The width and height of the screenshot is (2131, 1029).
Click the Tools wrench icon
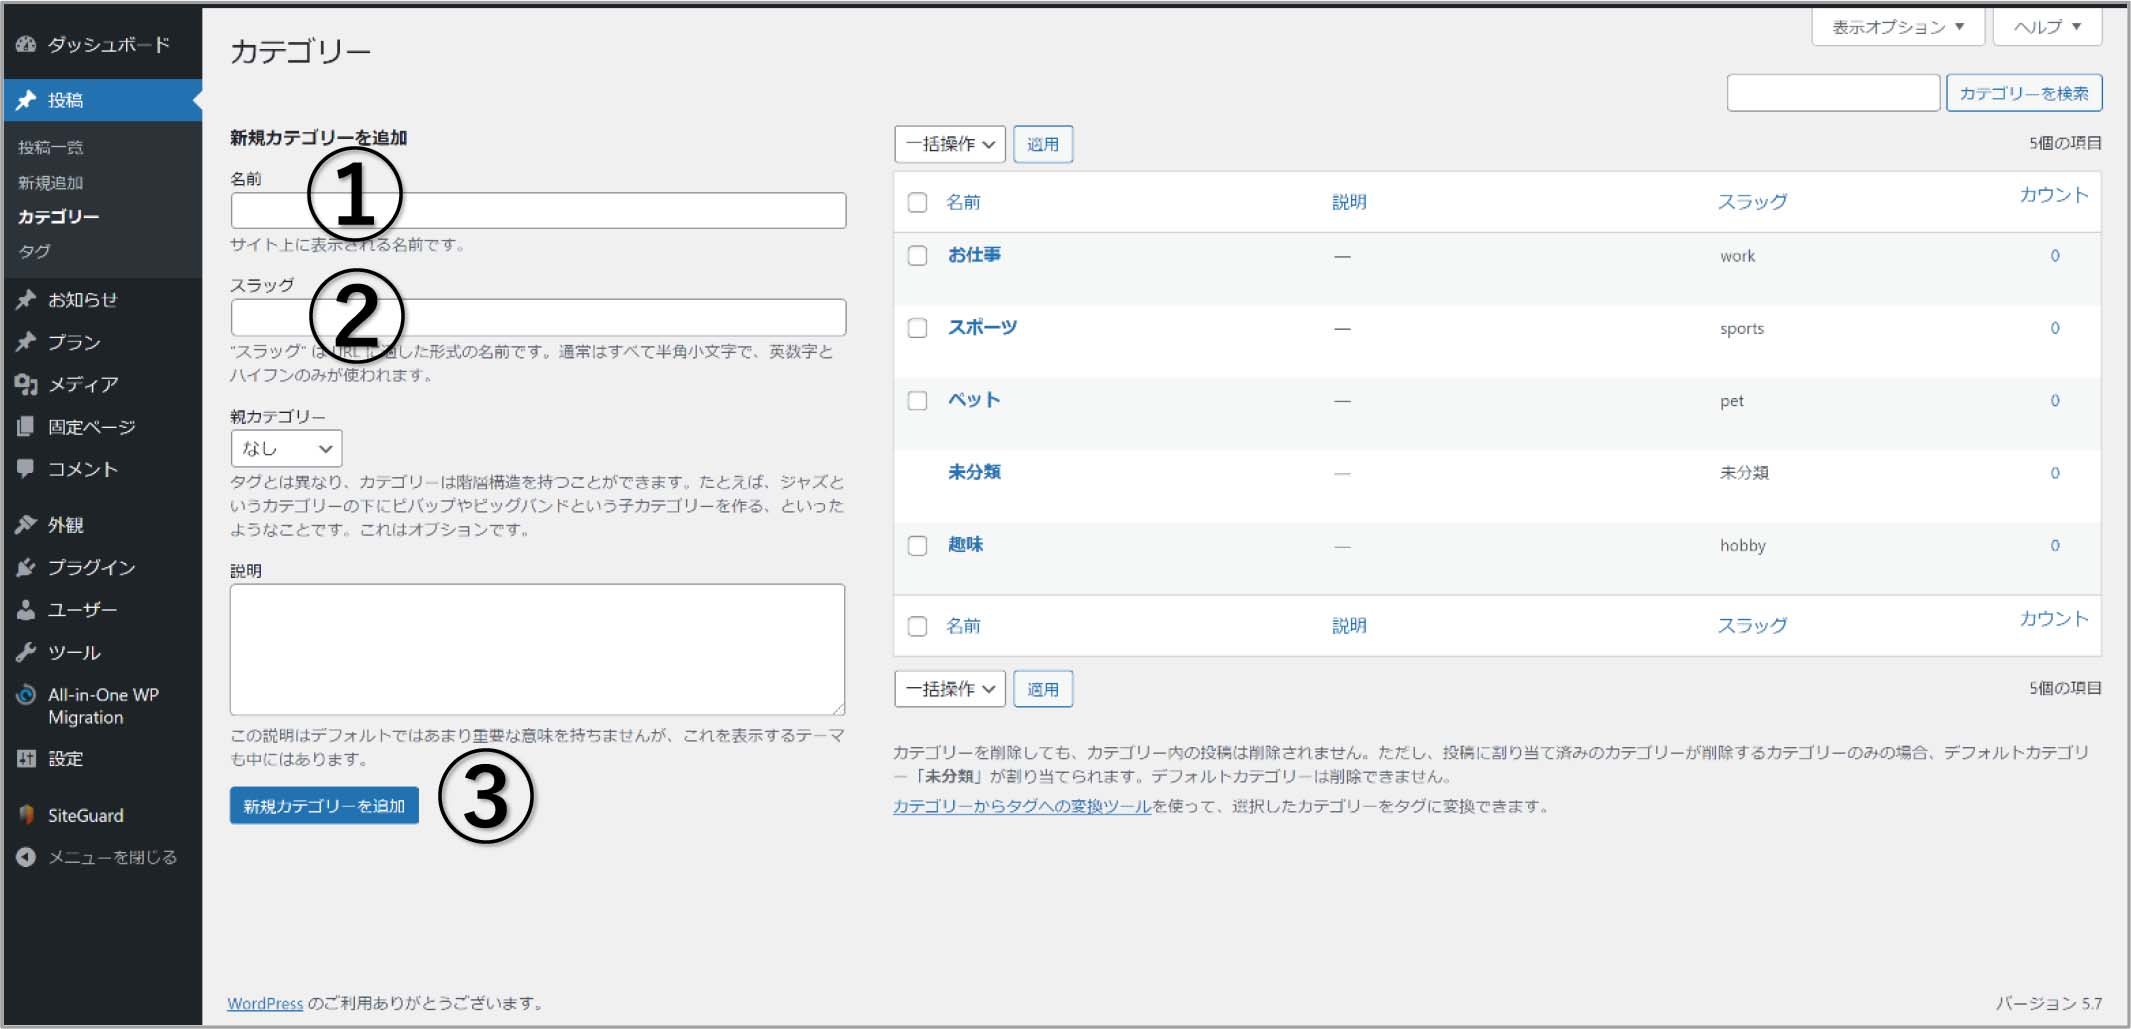[x=26, y=653]
